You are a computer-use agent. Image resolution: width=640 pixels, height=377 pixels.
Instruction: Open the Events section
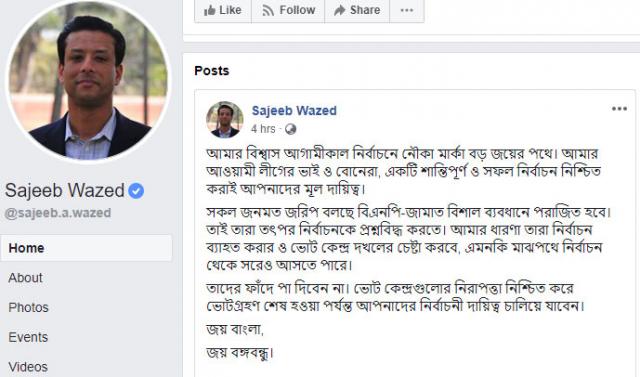(28, 337)
